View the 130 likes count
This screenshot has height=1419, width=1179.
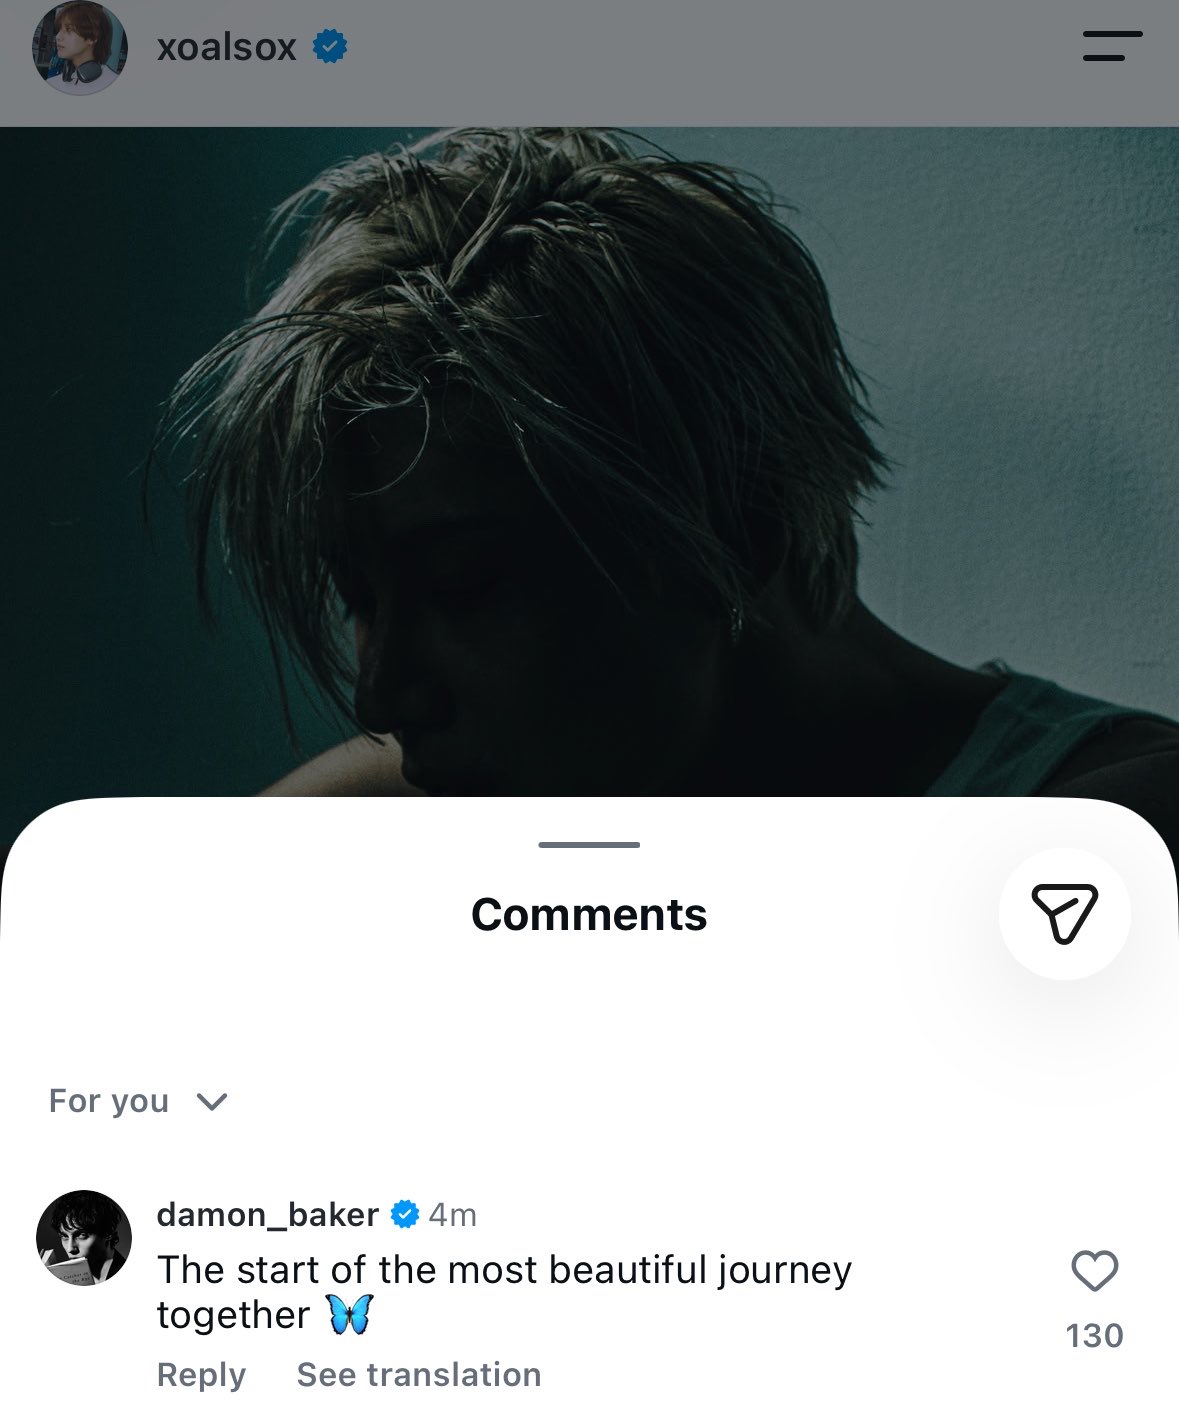point(1094,1336)
